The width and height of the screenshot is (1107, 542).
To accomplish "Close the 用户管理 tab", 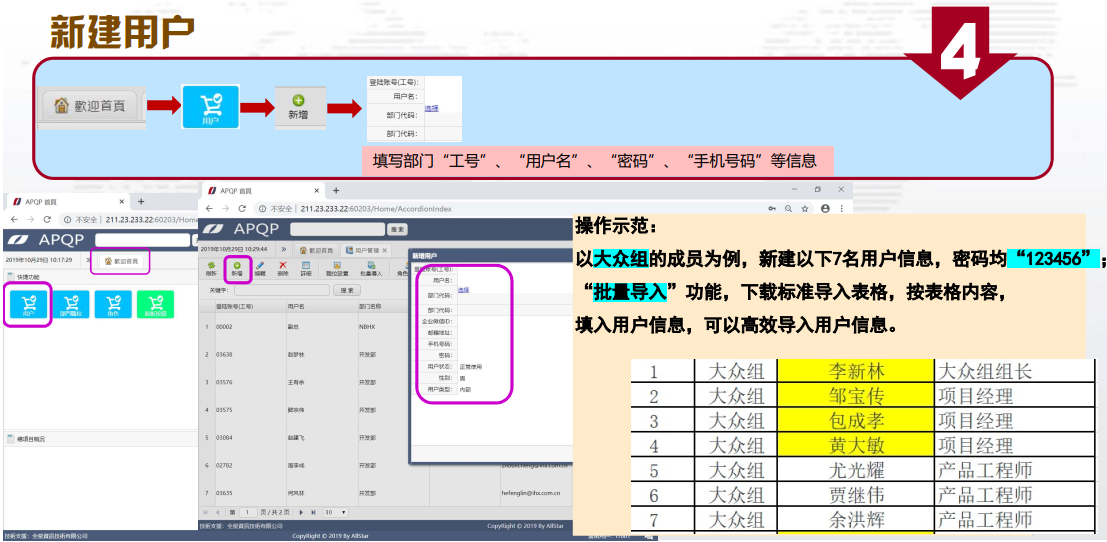I will (385, 250).
